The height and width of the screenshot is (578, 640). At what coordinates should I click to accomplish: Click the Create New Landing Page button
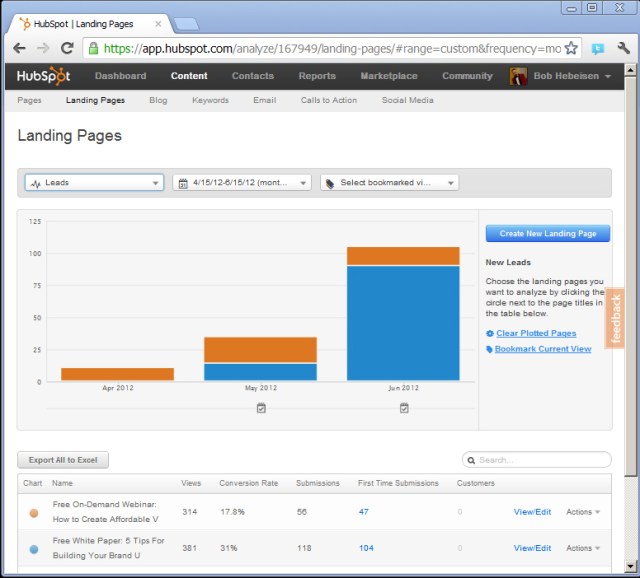point(547,233)
